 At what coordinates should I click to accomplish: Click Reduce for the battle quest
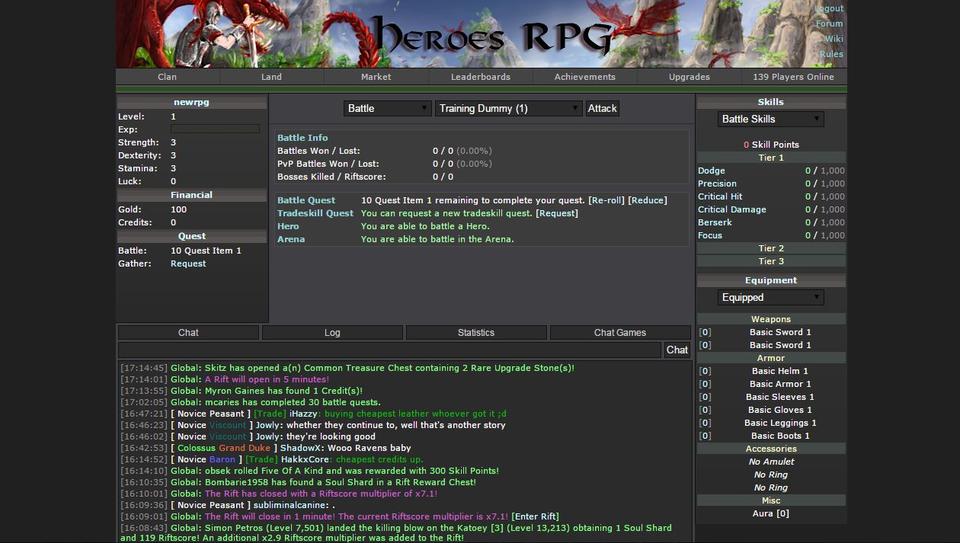tap(648, 200)
